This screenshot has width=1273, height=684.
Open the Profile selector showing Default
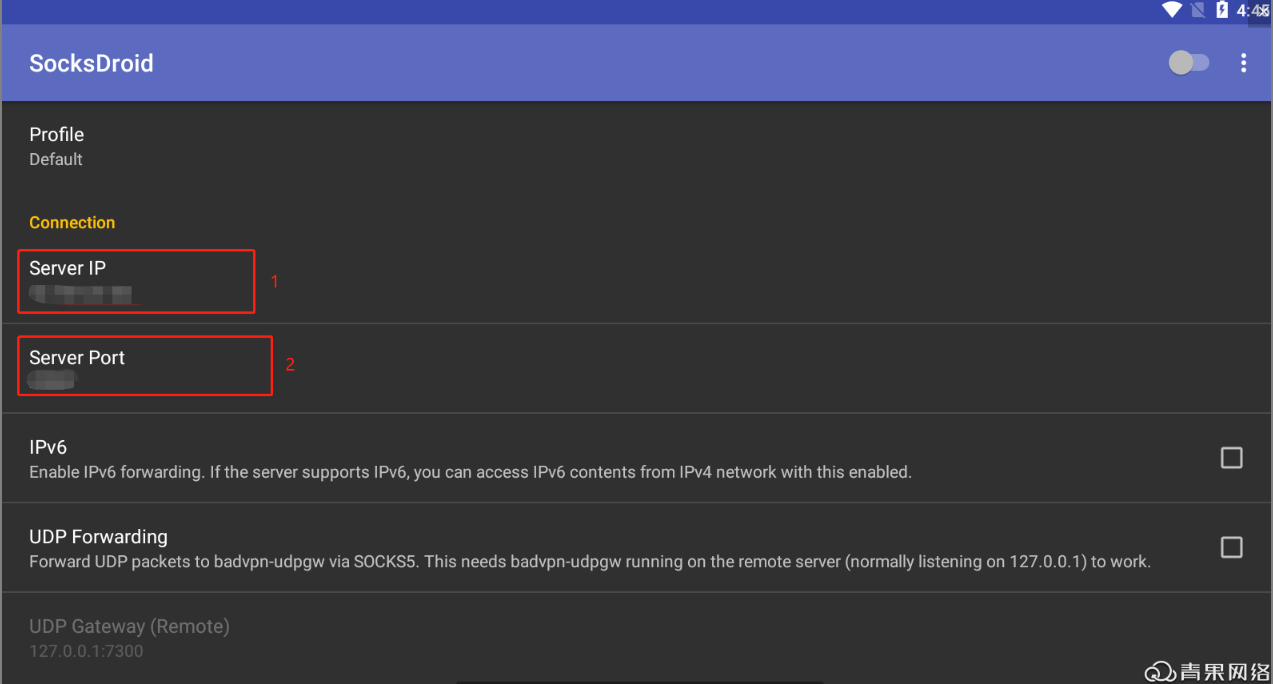tap(57, 146)
